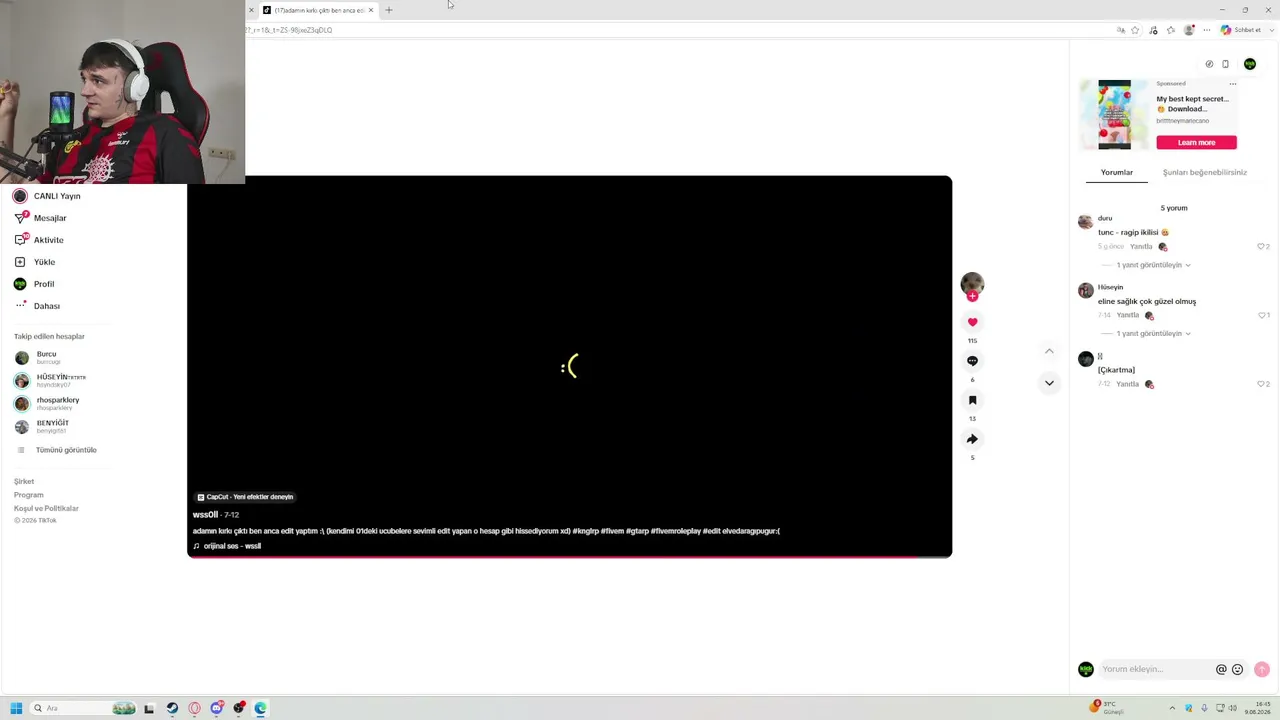The width and height of the screenshot is (1280, 720).
Task: Open the Program footer link
Action: (x=29, y=495)
